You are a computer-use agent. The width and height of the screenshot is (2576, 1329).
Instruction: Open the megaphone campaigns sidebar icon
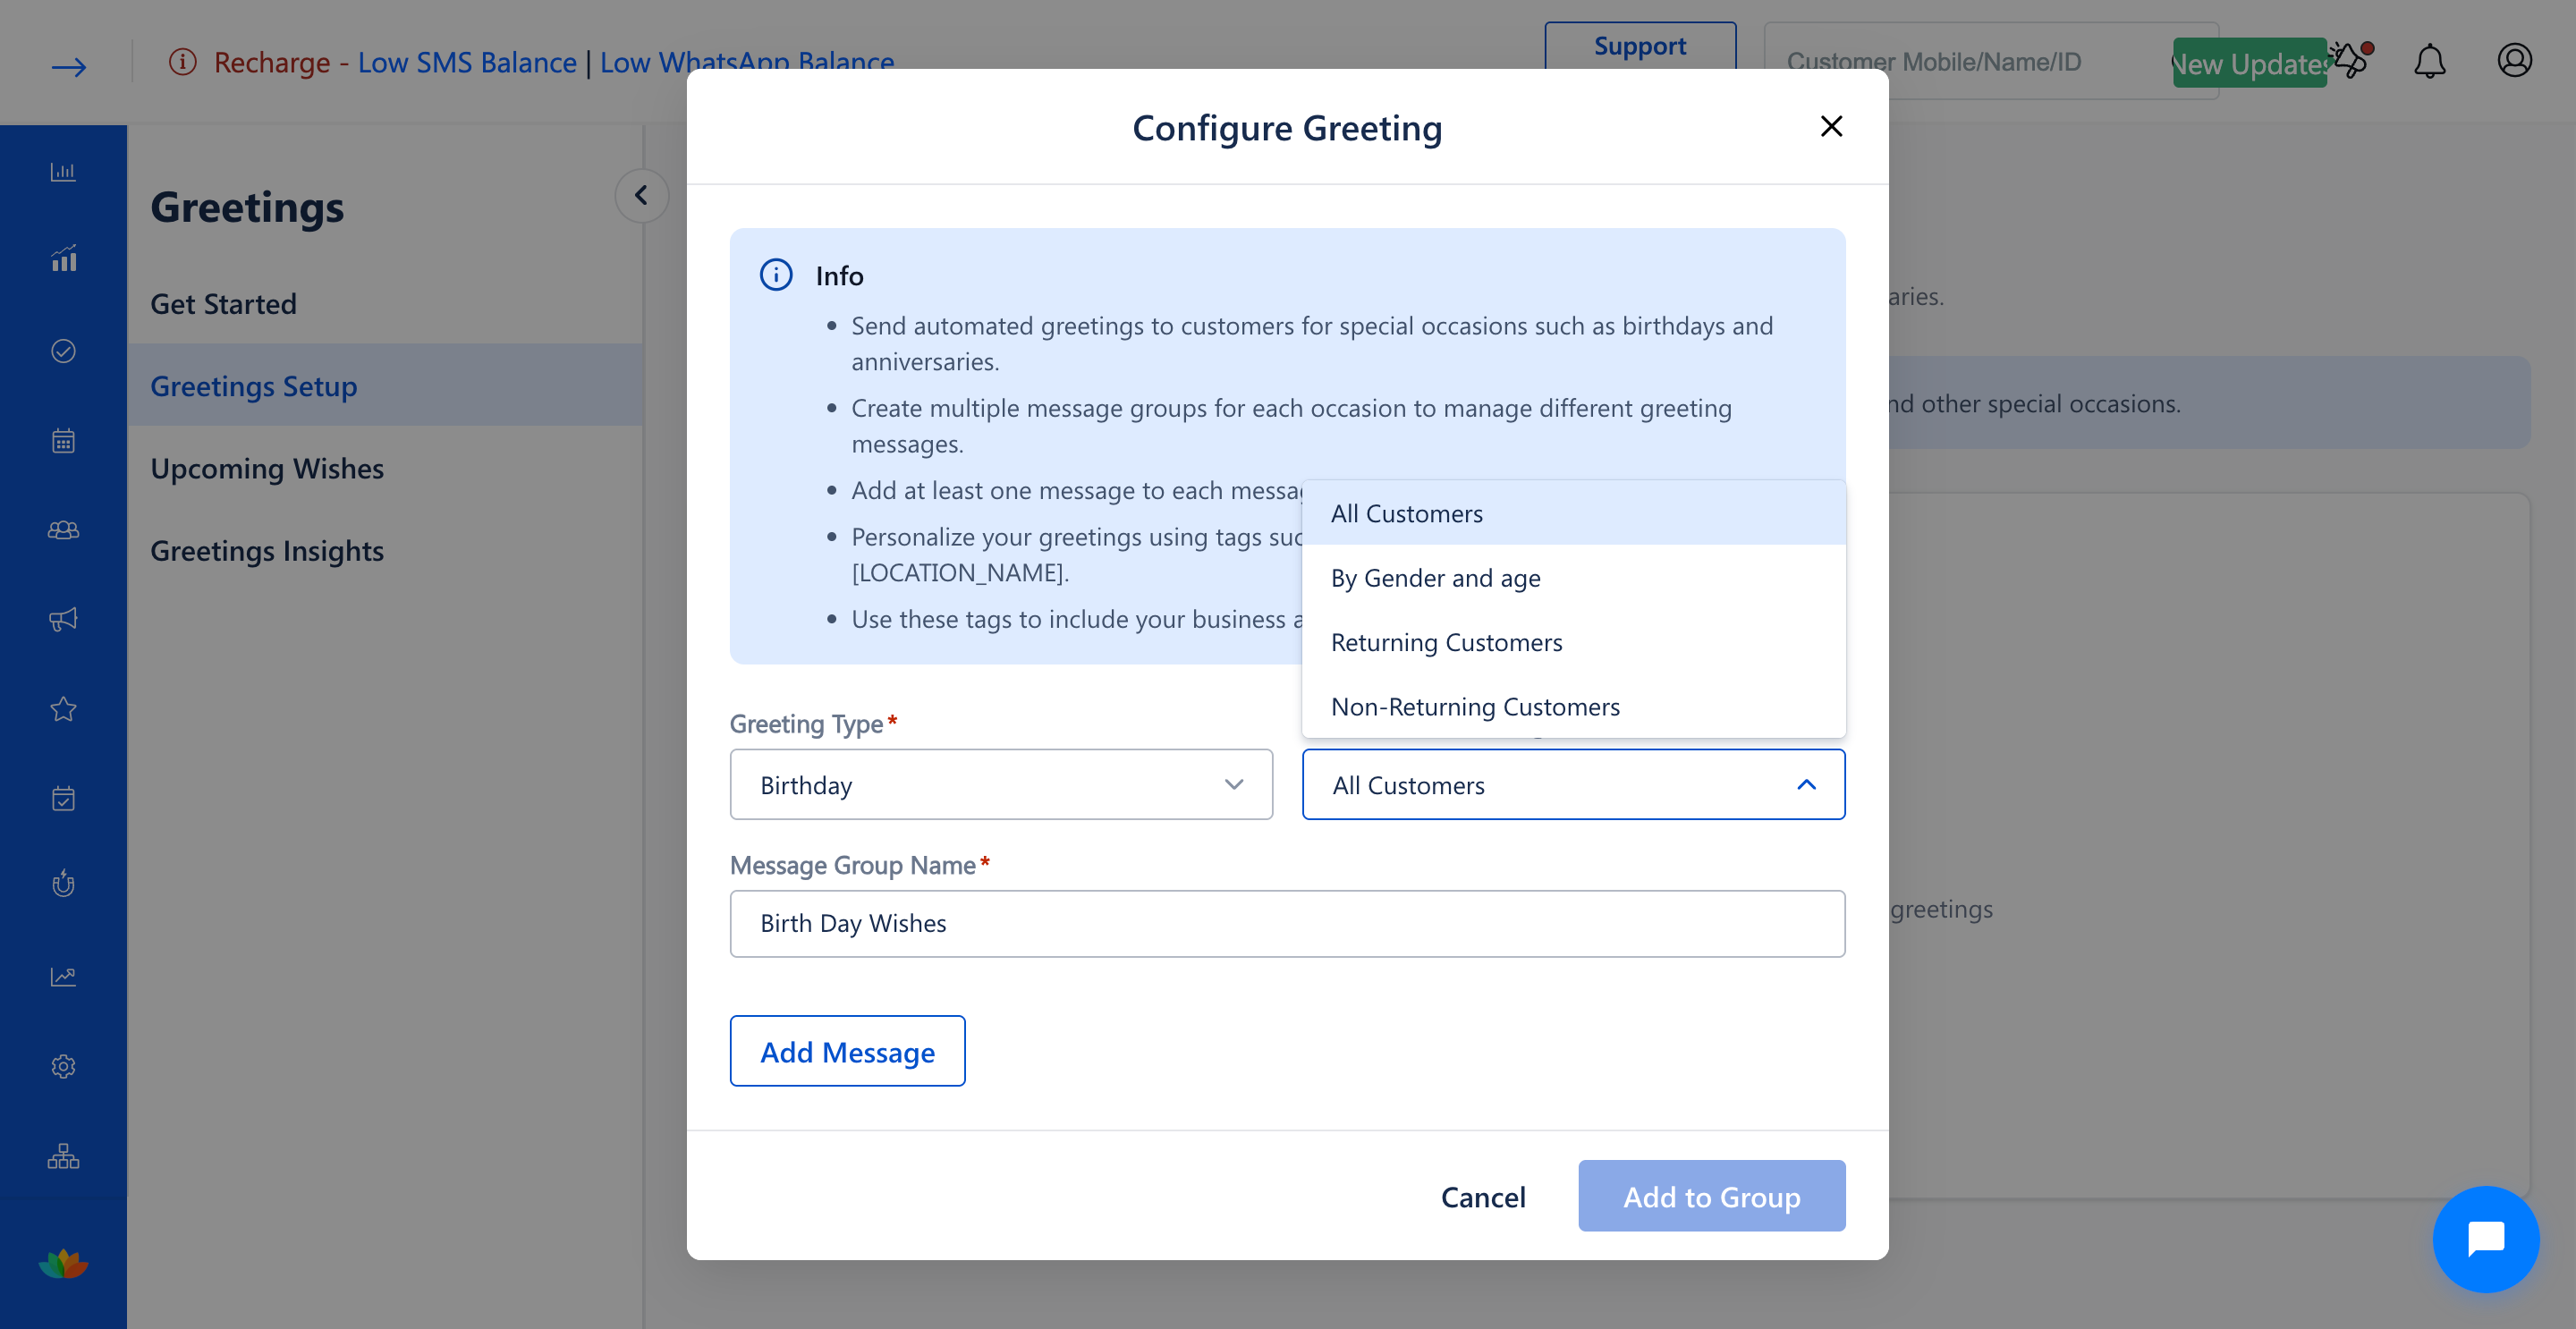63,619
